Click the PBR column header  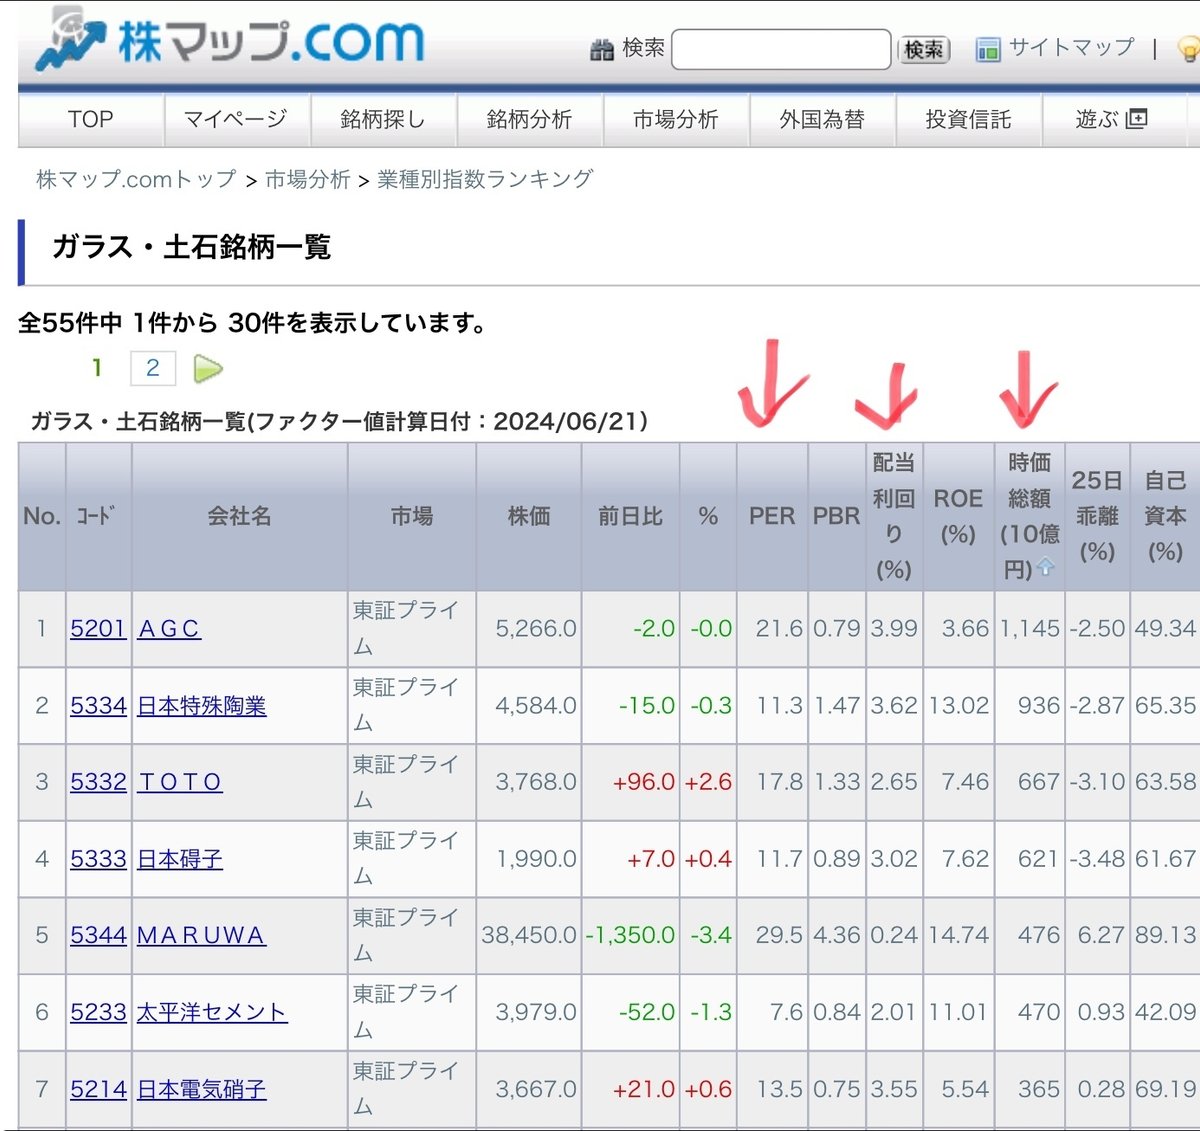(836, 516)
